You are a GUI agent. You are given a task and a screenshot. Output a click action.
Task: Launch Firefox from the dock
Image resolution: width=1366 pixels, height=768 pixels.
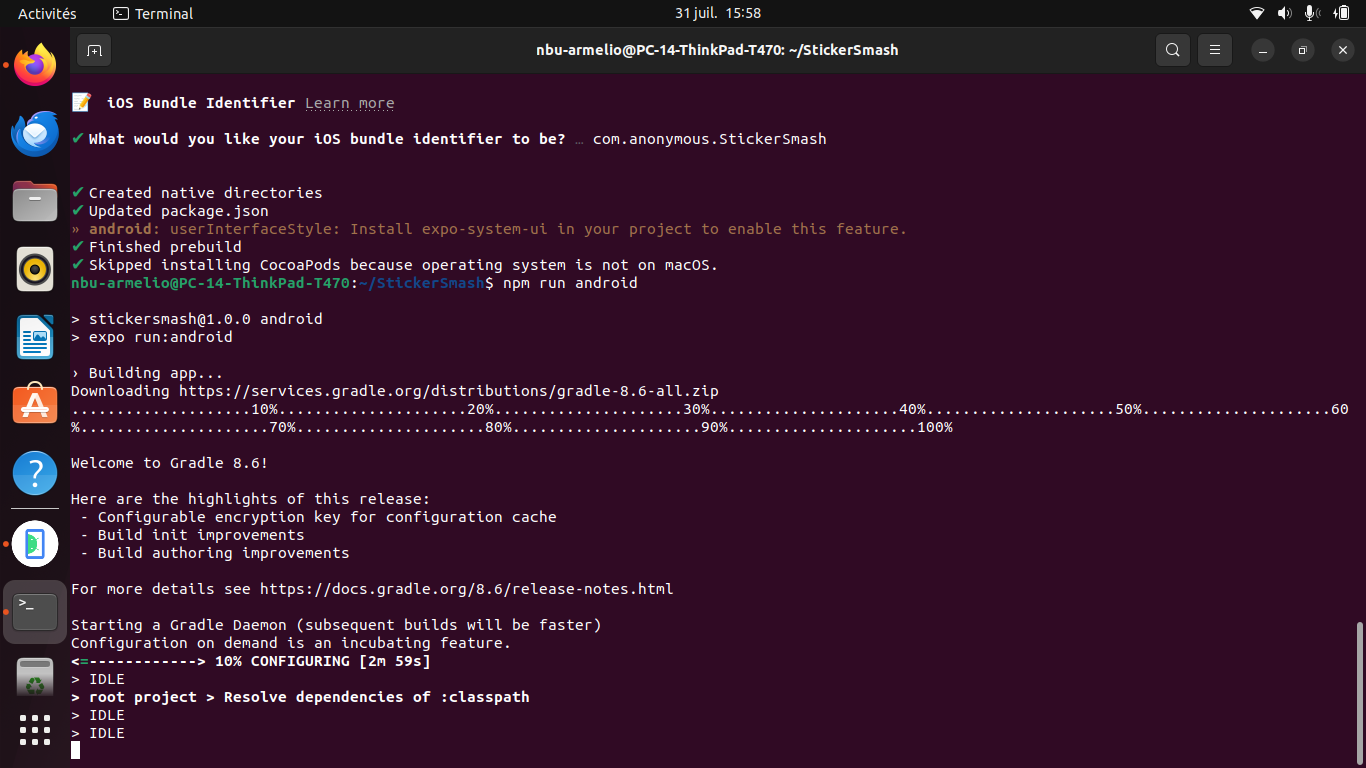pos(35,66)
